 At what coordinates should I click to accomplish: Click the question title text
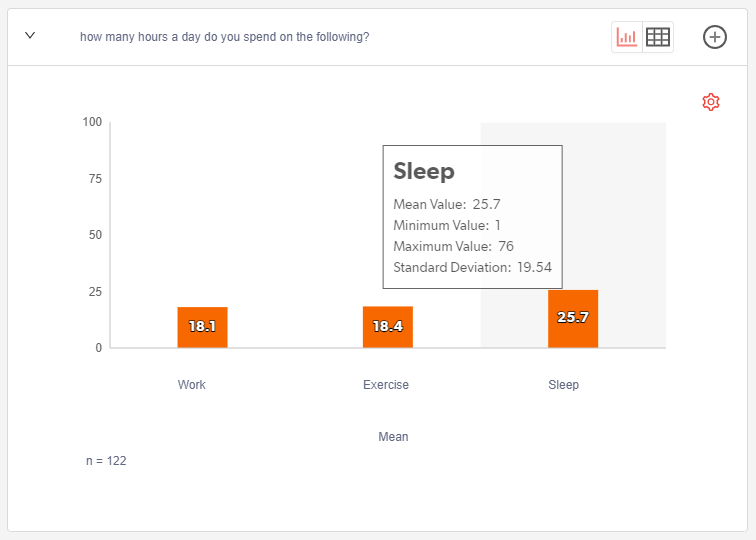coord(224,37)
